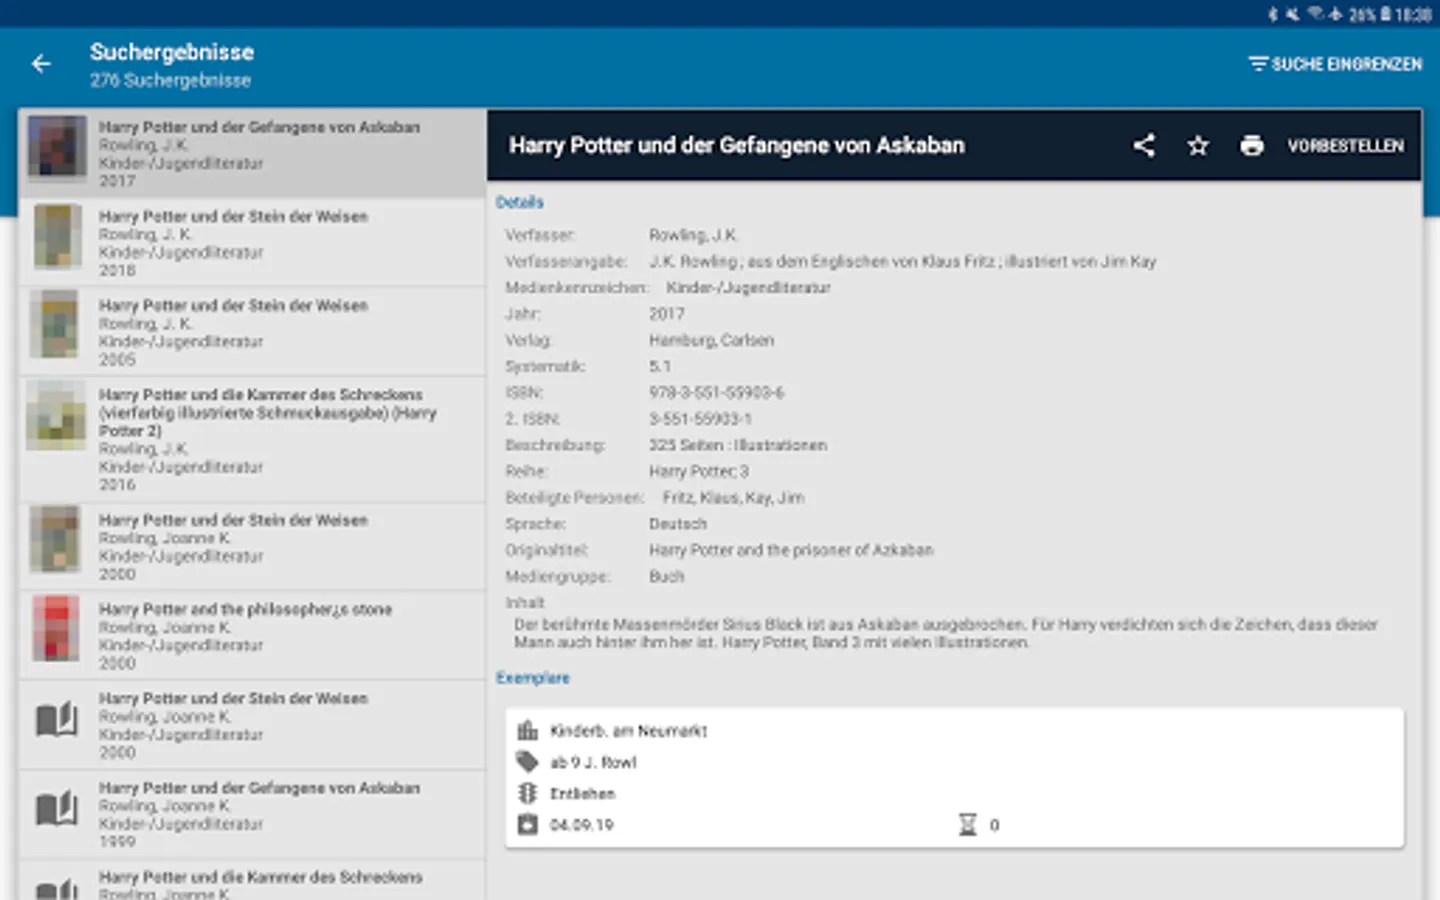Click the clock in the status bar
Screen dimensions: 1440x900
(x=1414, y=14)
